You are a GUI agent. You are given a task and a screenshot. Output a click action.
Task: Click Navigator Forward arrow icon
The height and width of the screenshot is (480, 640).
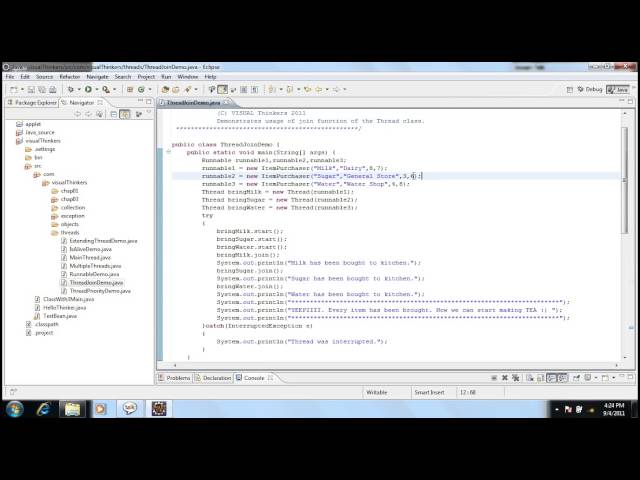[88, 114]
